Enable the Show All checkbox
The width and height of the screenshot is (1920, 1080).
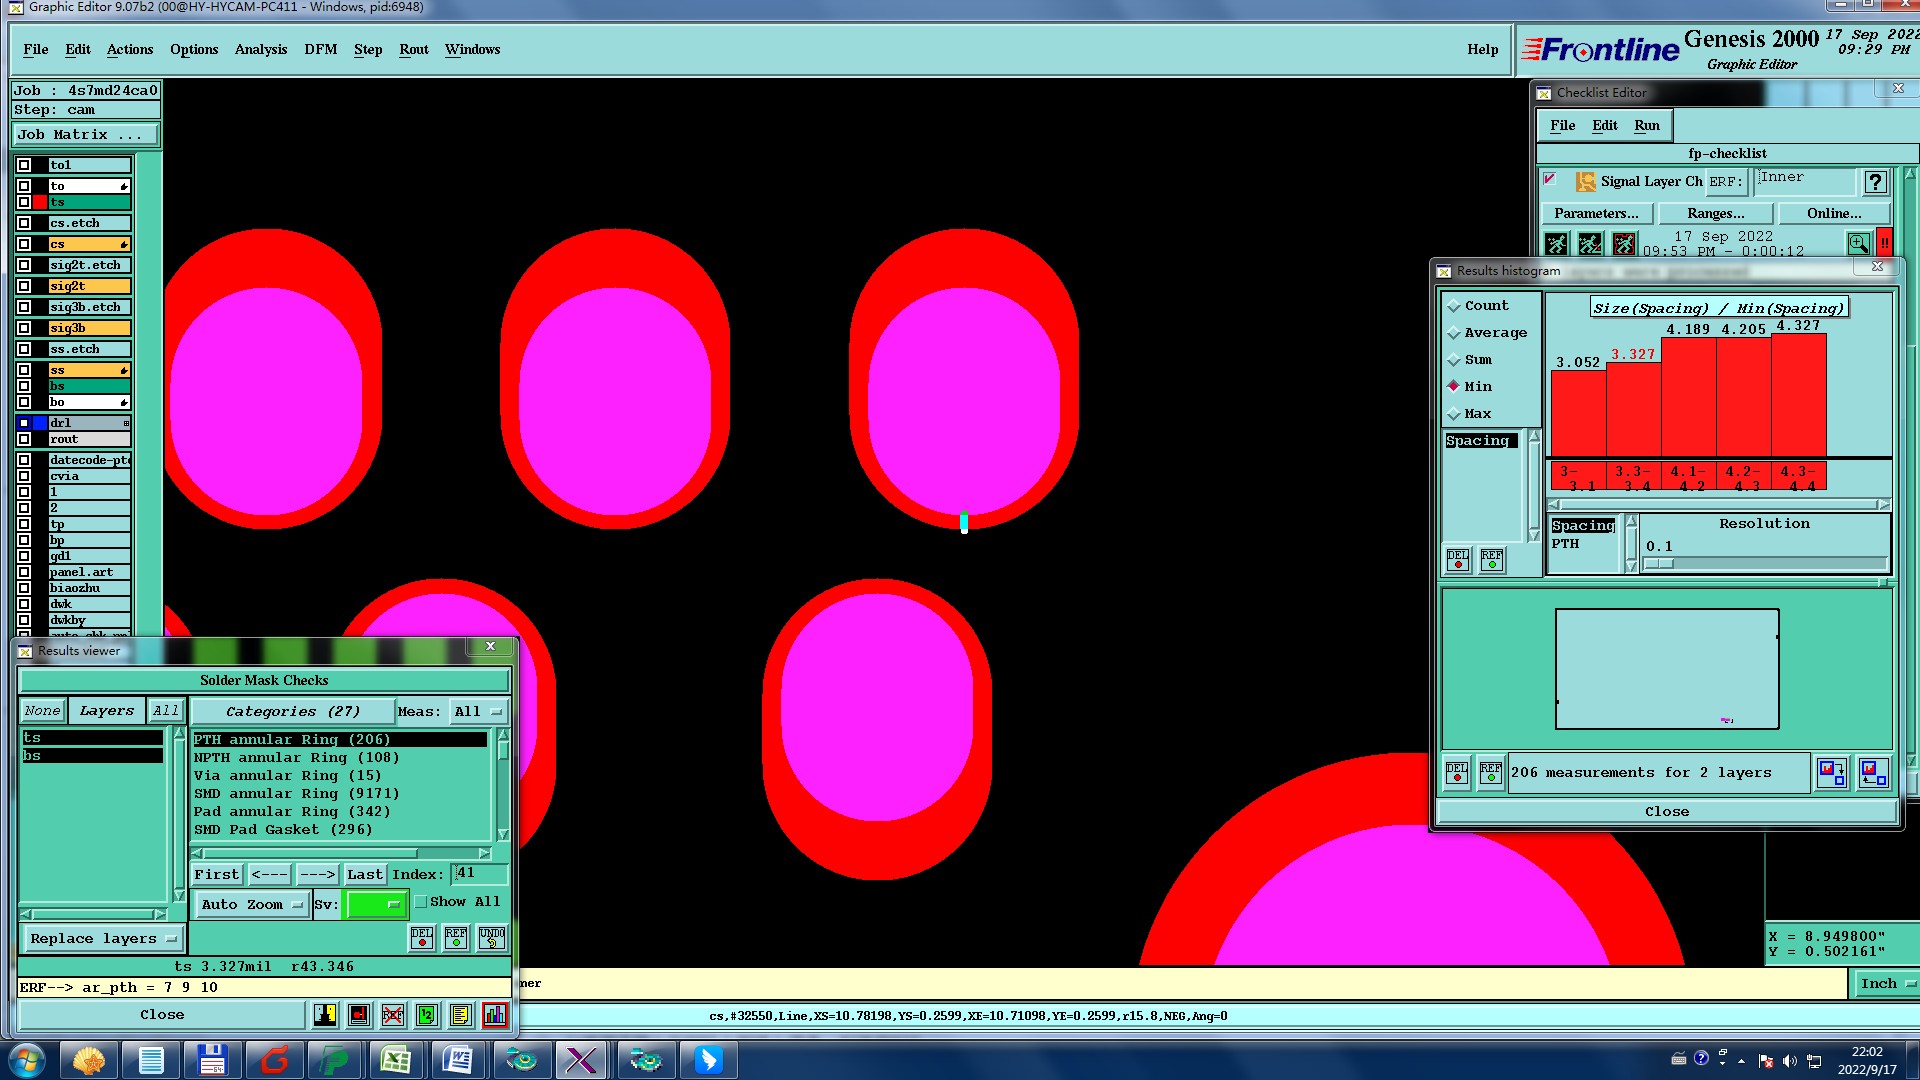click(x=422, y=902)
